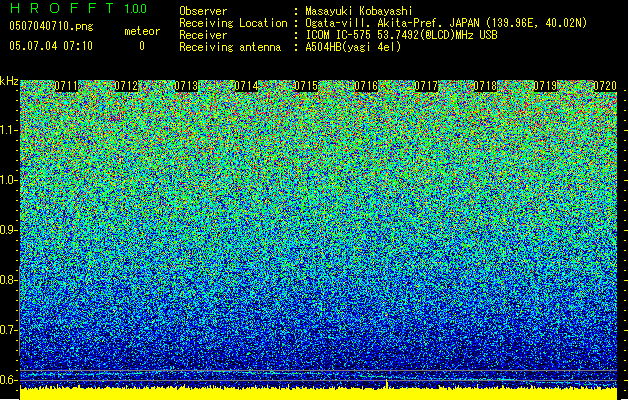This screenshot has width=629, height=400.
Task: Click the Receiver label
Action: 203,35
